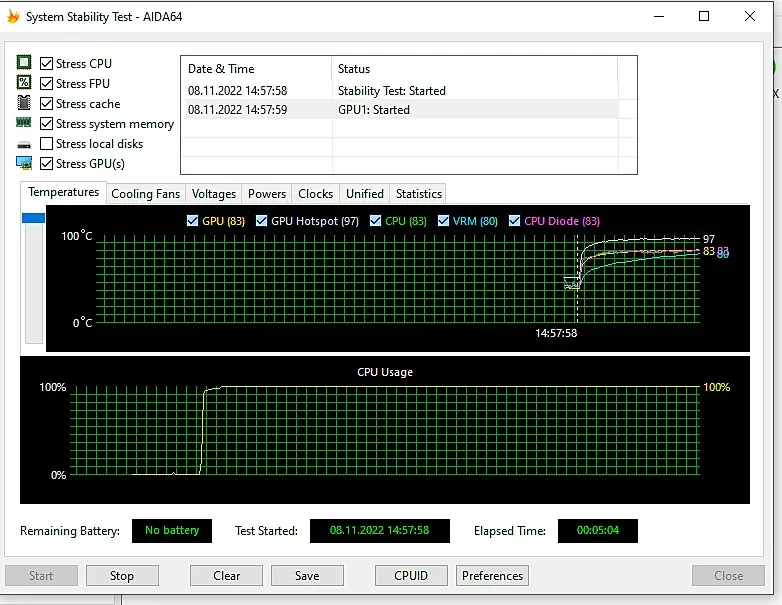Click the Test Started value field

(380, 531)
